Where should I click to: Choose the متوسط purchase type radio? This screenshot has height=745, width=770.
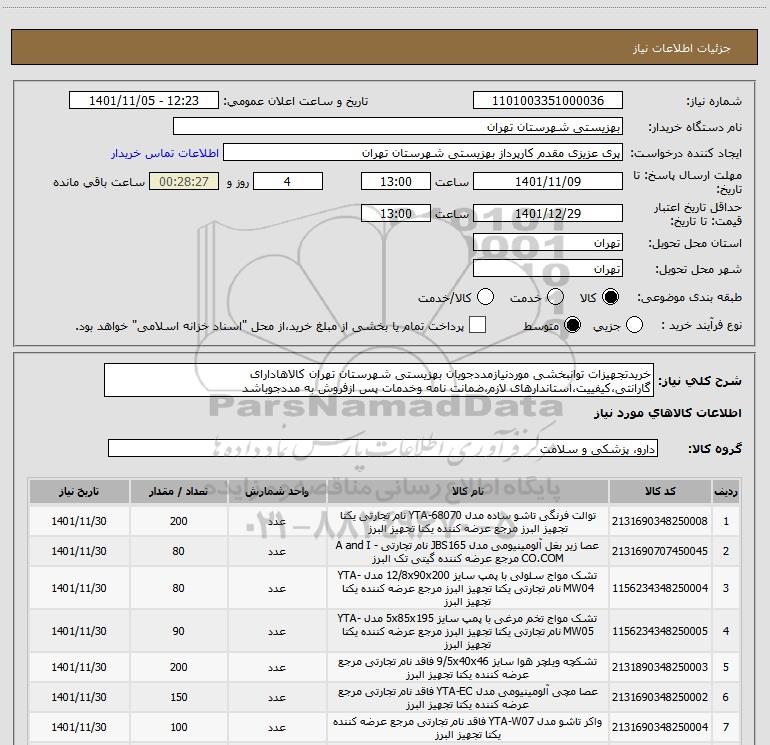tap(572, 325)
